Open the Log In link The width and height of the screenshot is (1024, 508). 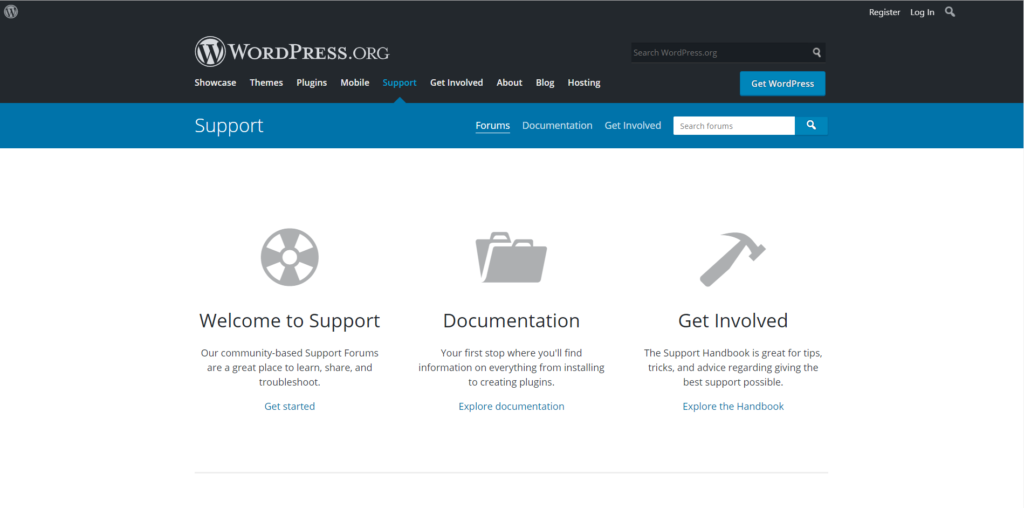(x=922, y=12)
